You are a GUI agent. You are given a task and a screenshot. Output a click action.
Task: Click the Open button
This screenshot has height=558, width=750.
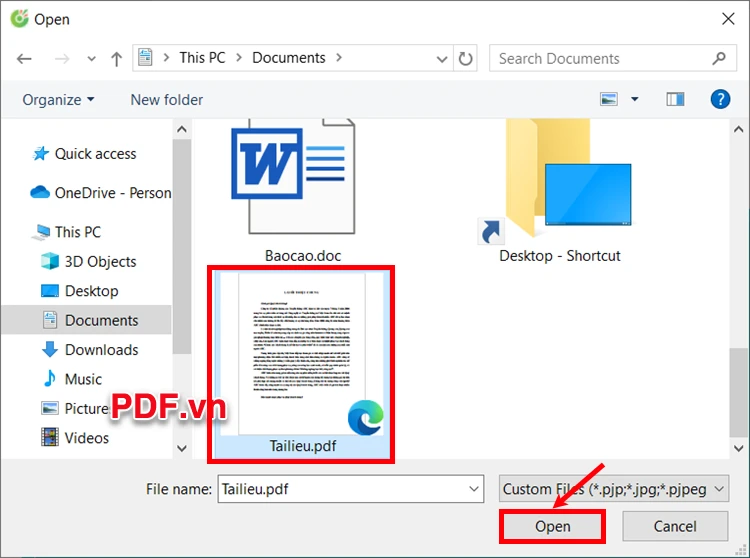pyautogui.click(x=552, y=527)
